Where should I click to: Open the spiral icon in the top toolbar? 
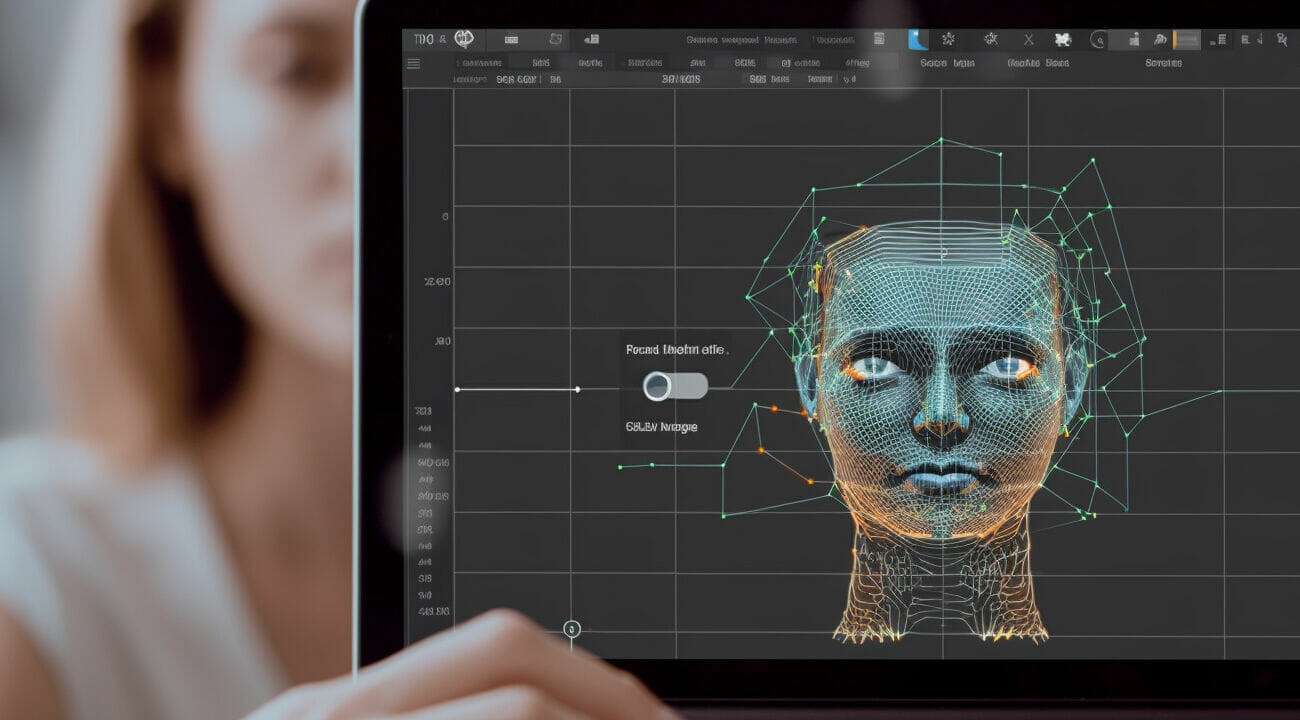point(1099,40)
